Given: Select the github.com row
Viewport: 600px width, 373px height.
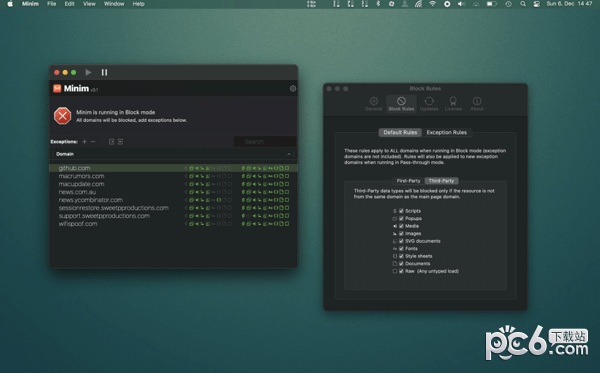Looking at the screenshot, I should pos(173,168).
